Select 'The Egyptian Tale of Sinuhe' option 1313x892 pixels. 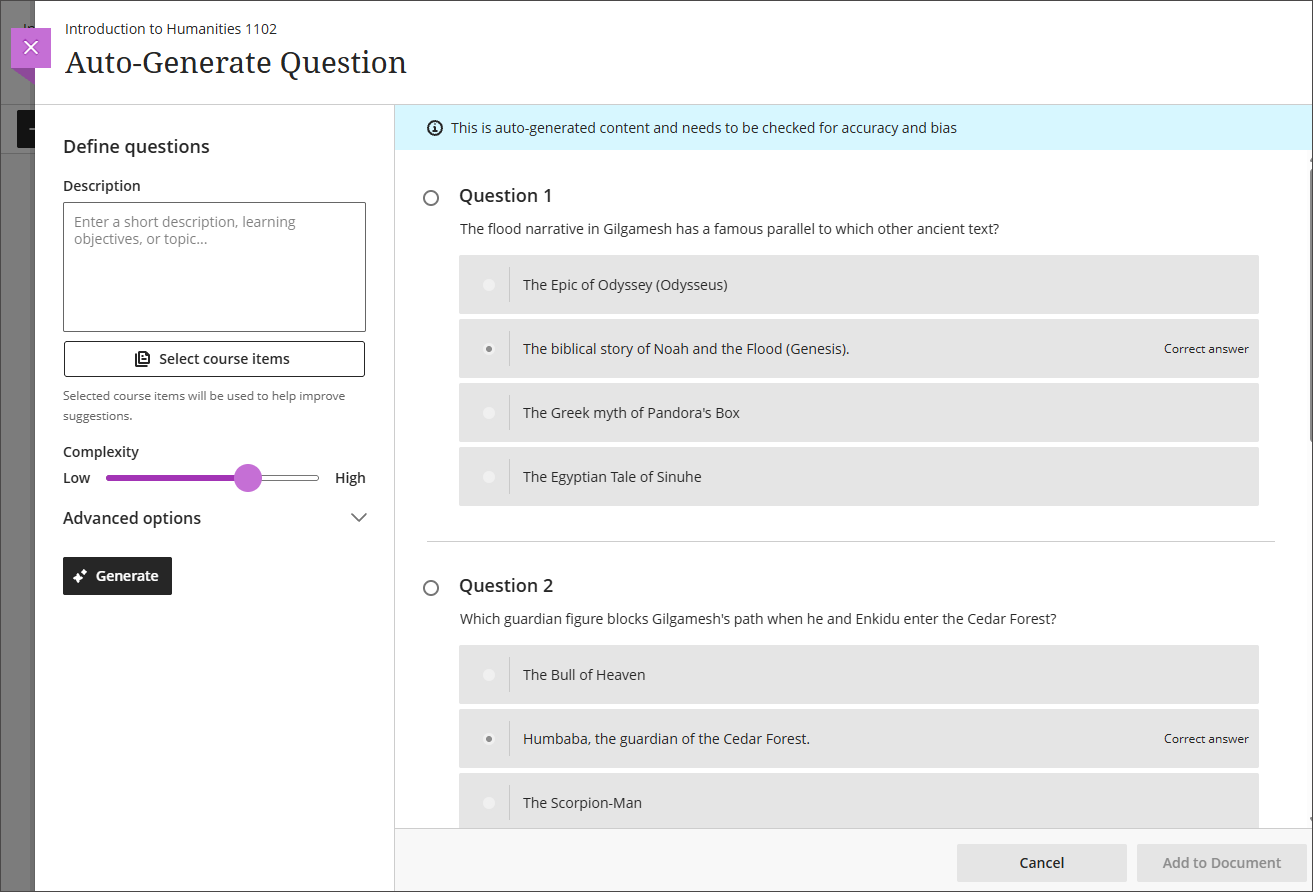point(487,476)
